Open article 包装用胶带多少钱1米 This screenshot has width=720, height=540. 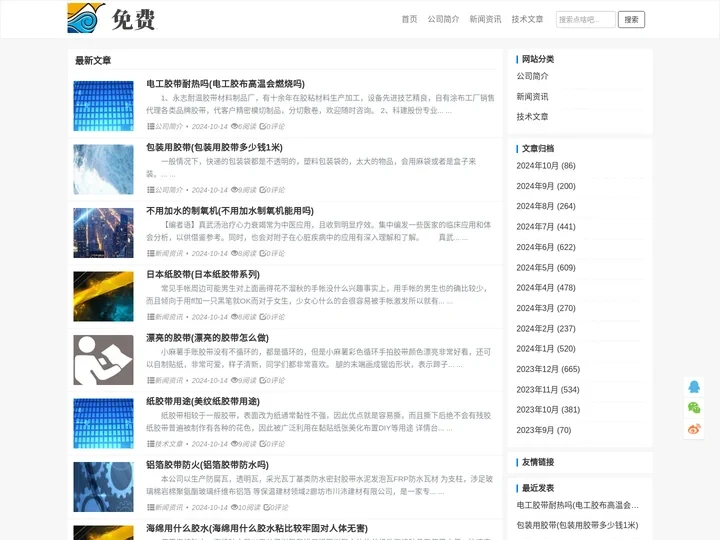214,147
